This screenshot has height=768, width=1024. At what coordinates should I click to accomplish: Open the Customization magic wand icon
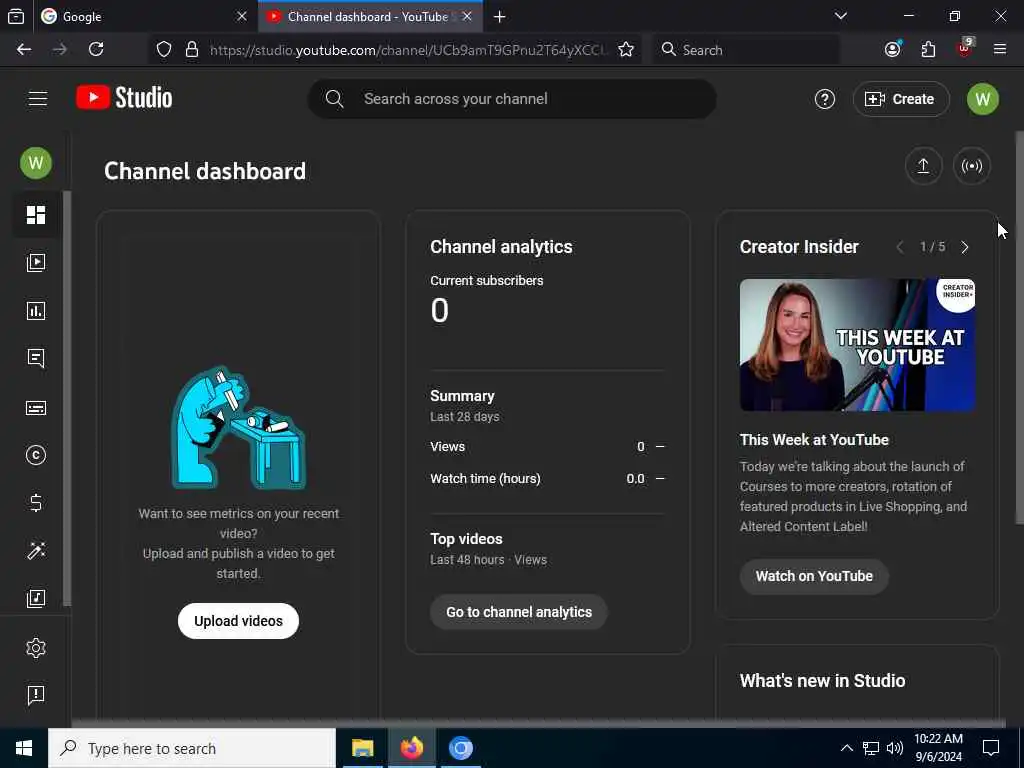point(36,551)
